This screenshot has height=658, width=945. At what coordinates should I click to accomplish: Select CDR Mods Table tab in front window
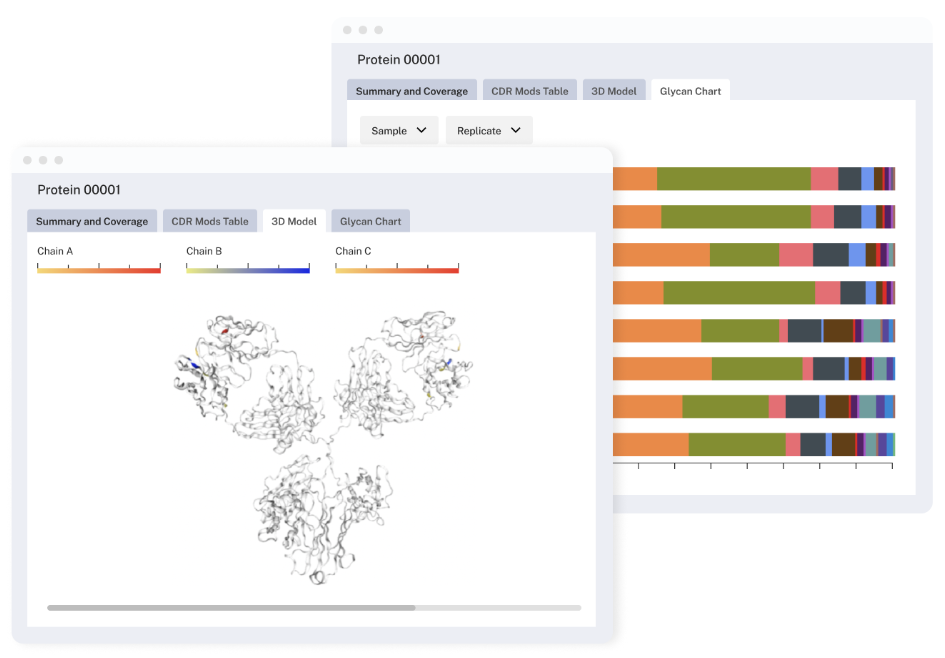(x=210, y=221)
